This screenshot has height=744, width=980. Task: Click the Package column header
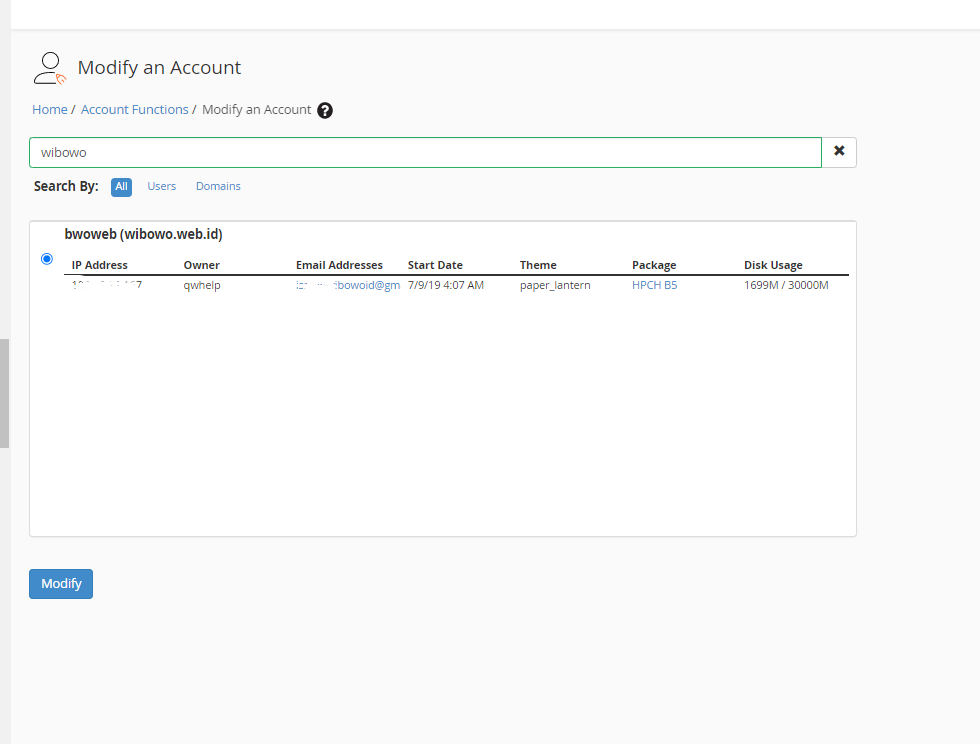click(654, 265)
